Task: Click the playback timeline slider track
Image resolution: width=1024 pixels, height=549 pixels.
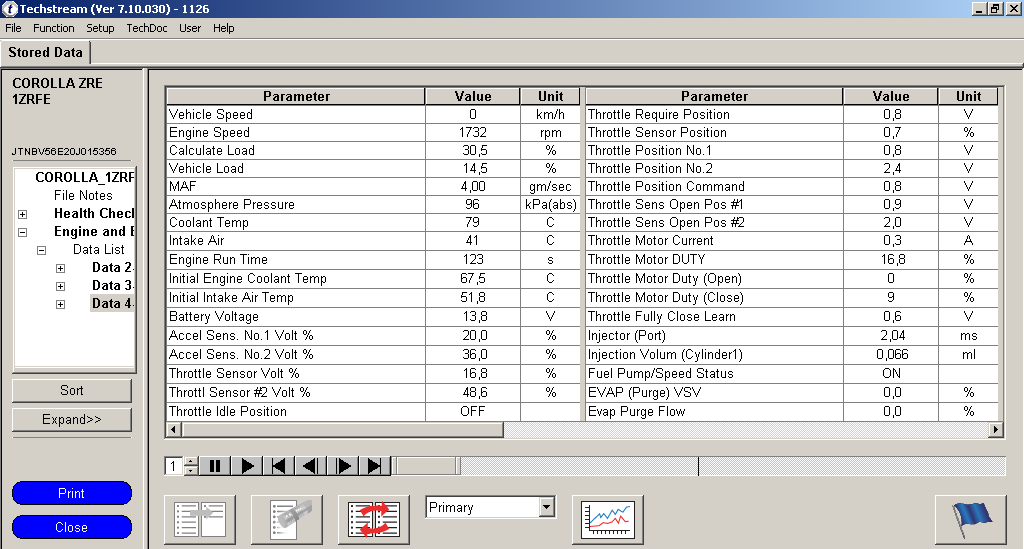Action: (700, 466)
